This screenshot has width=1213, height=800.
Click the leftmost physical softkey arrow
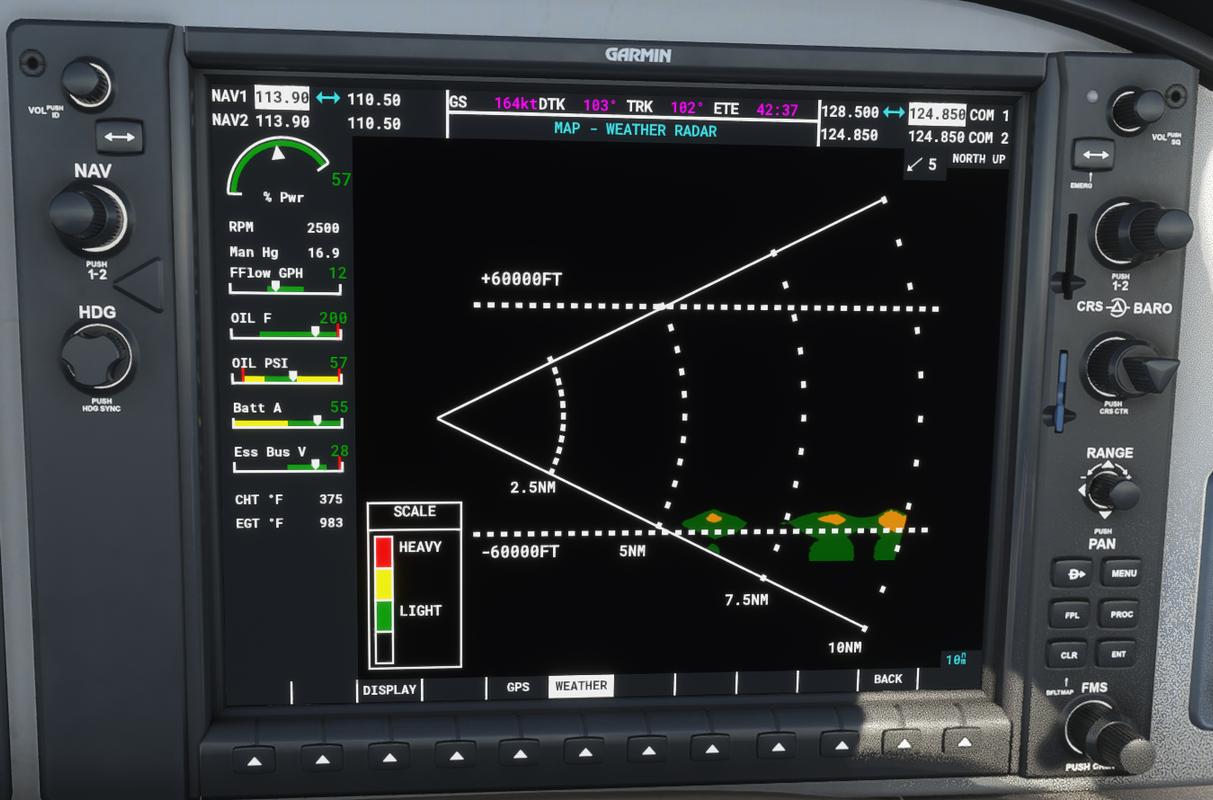254,762
